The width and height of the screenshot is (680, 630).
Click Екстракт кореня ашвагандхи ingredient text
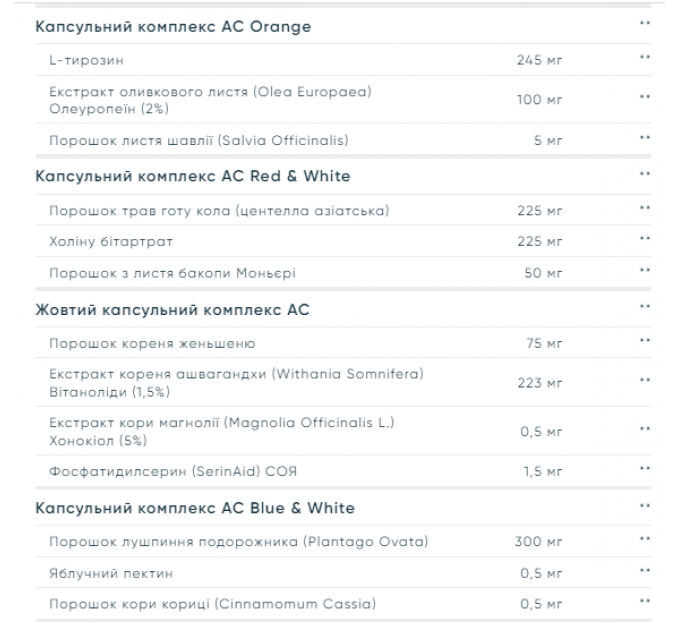[x=236, y=383]
